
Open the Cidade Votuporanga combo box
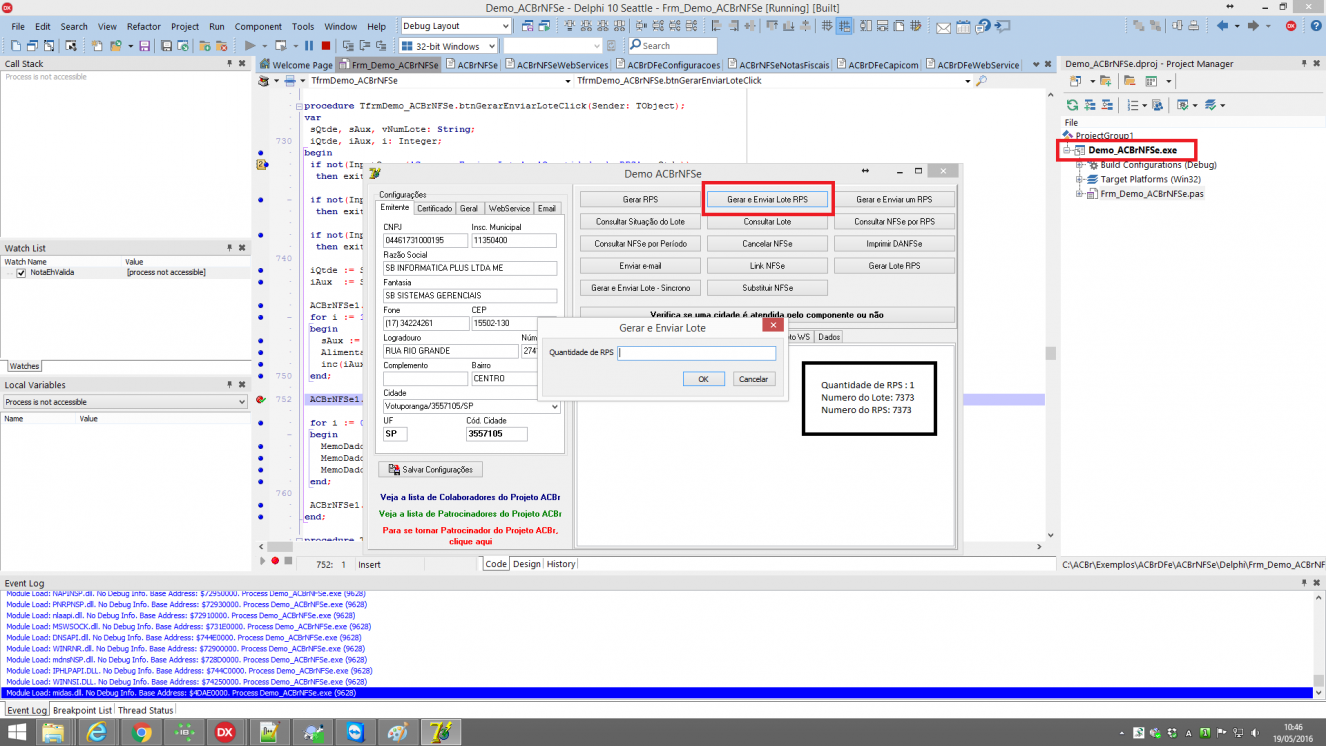[x=555, y=407]
